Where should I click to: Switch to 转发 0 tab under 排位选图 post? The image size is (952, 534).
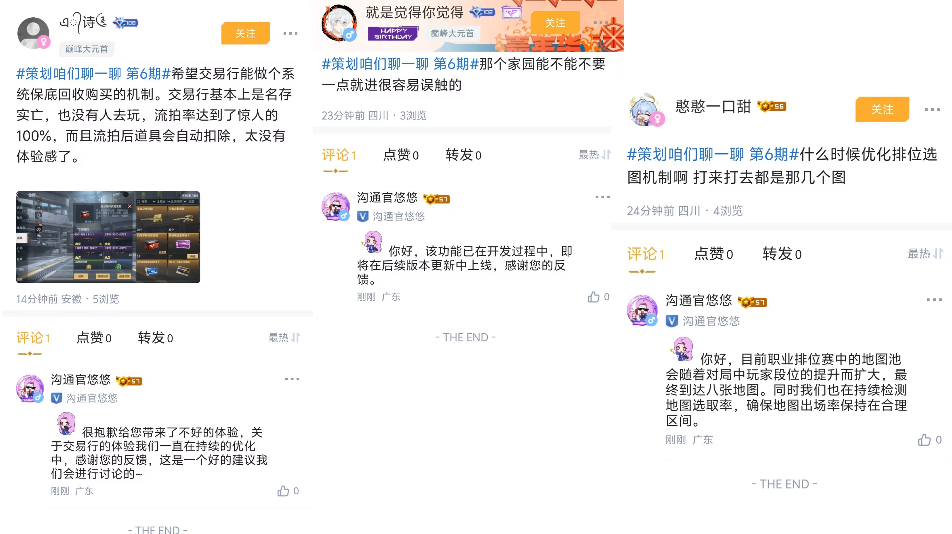coord(782,254)
